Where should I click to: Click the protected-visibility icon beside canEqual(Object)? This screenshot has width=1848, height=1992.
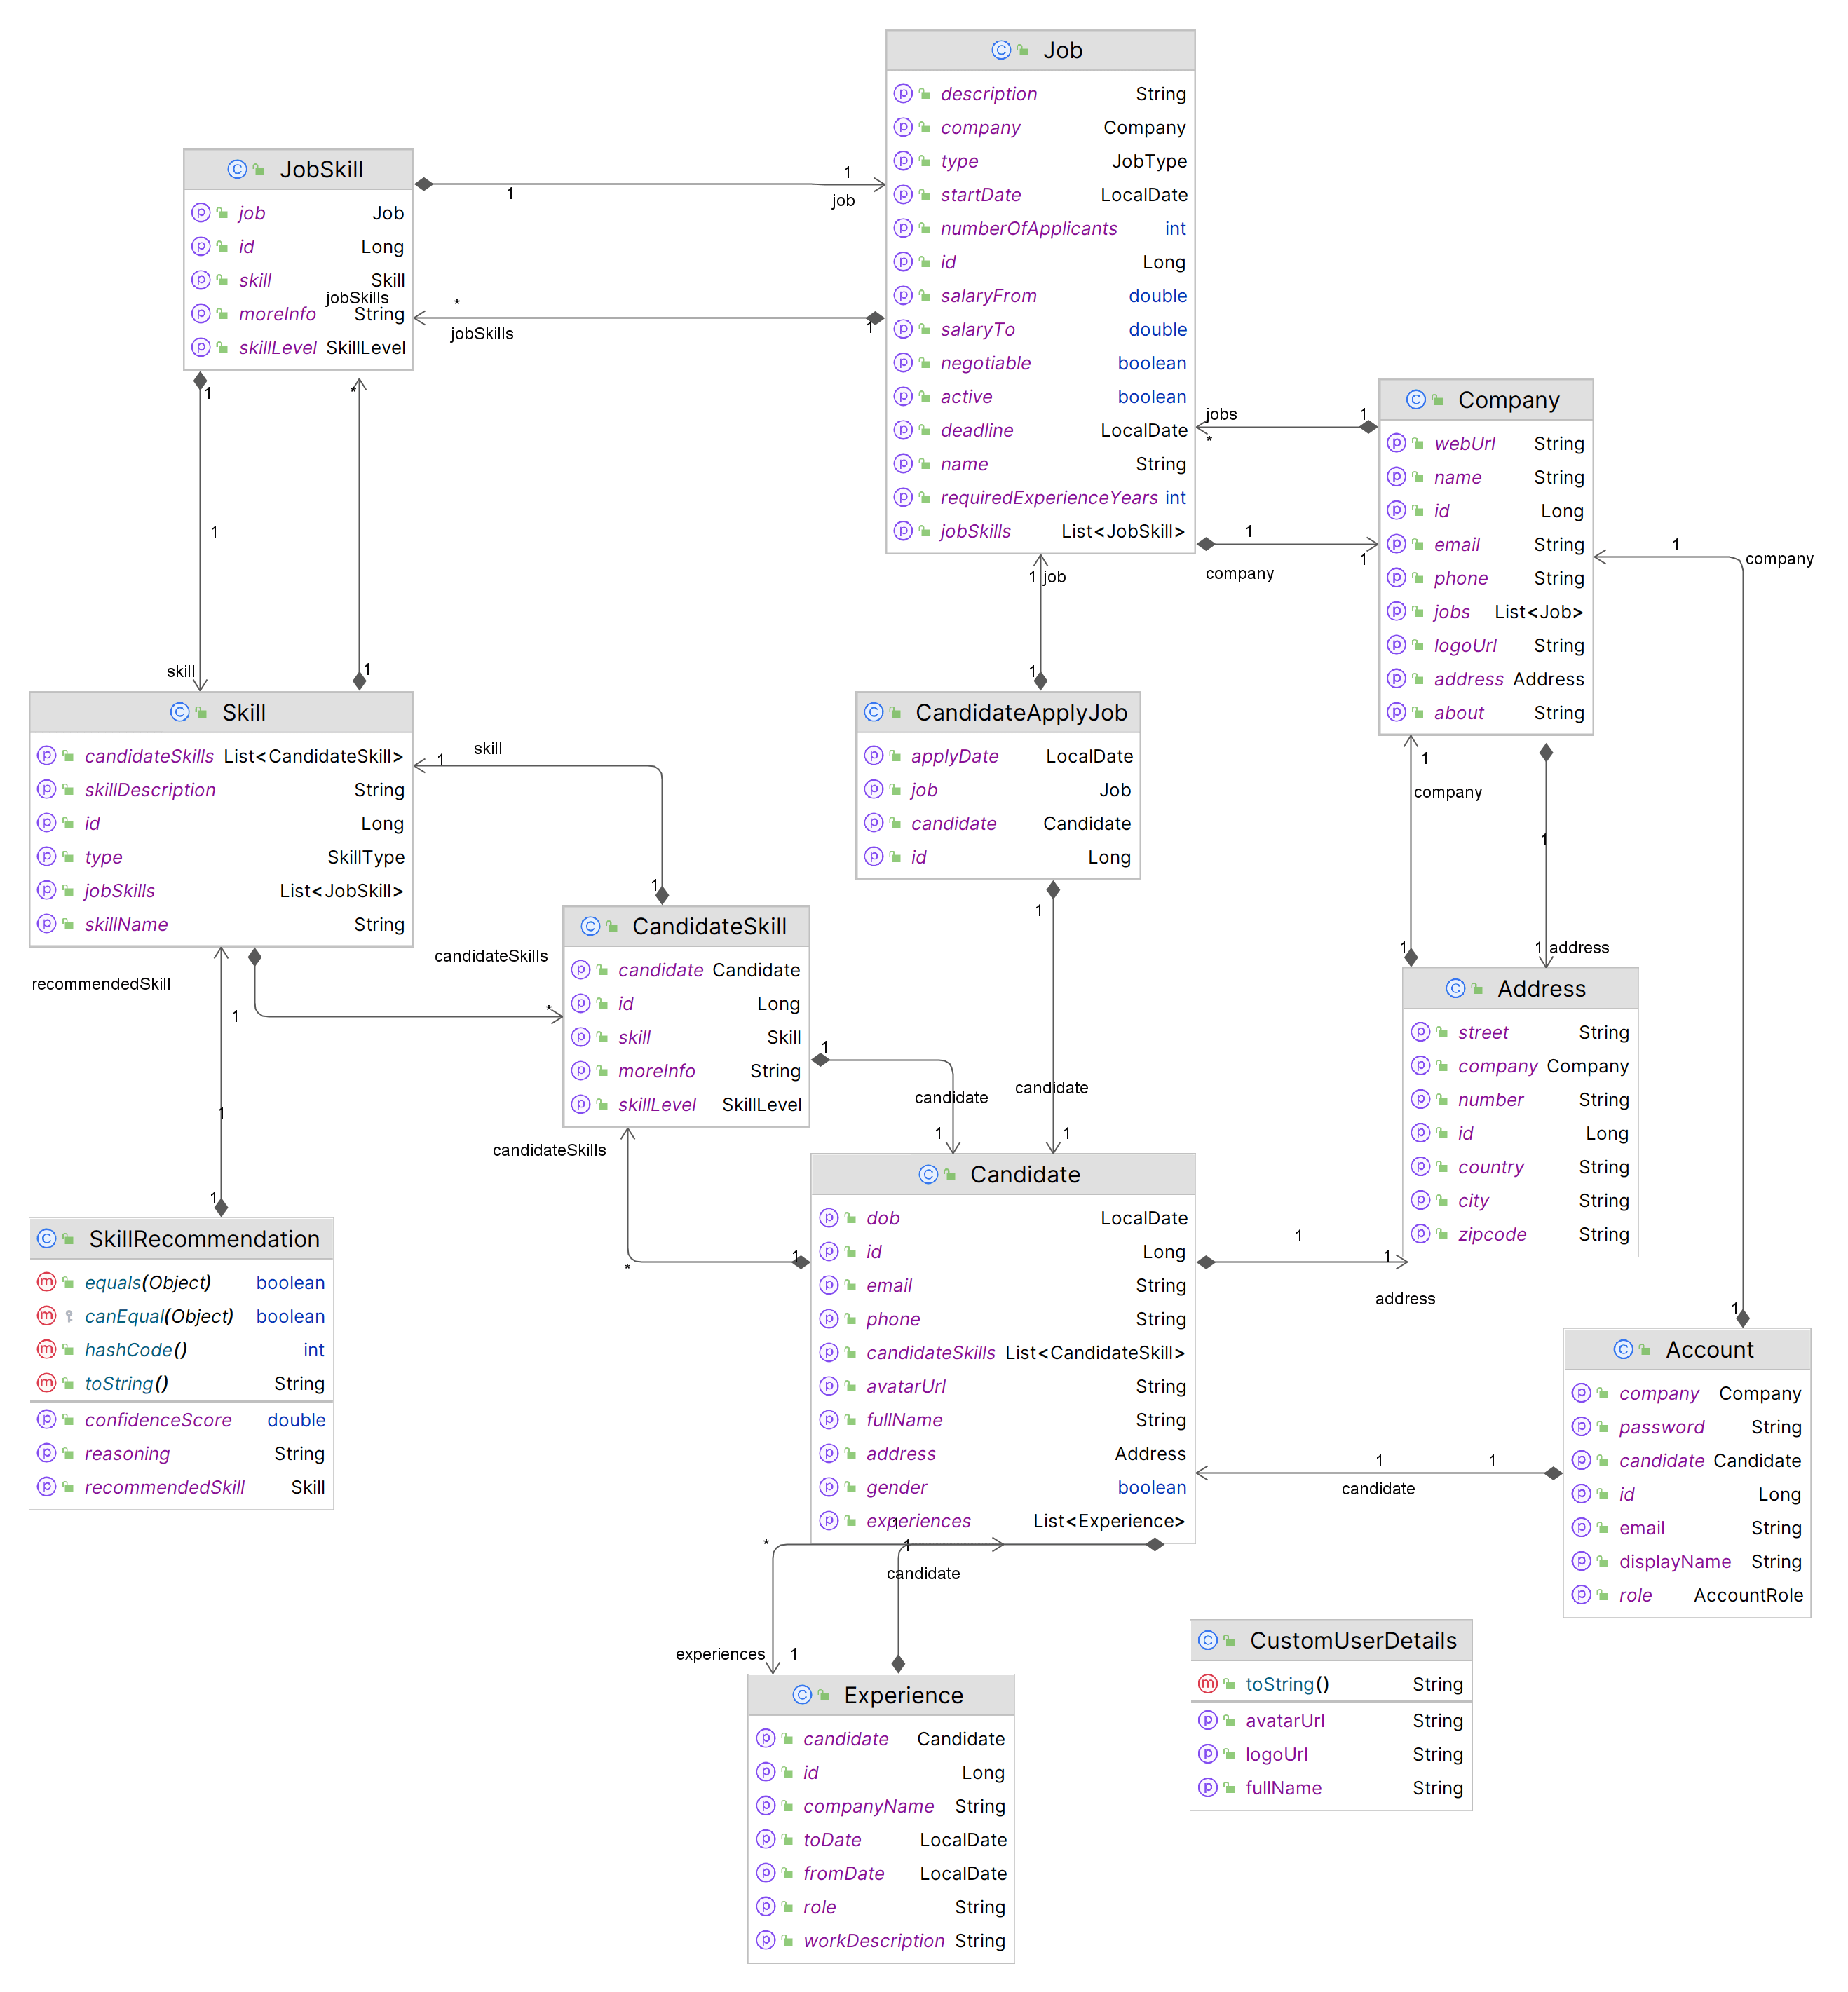69,1316
